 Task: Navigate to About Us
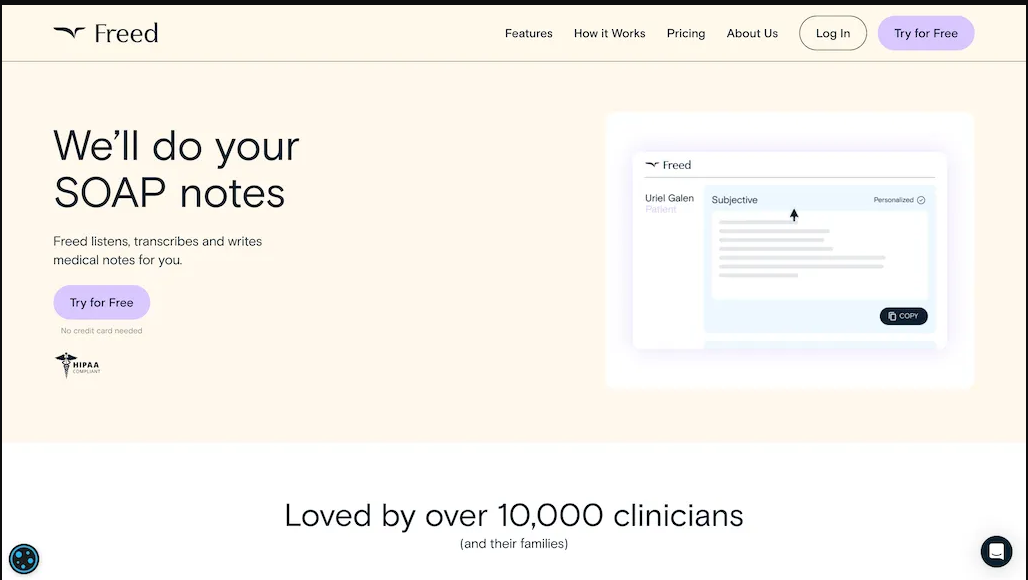pyautogui.click(x=752, y=33)
